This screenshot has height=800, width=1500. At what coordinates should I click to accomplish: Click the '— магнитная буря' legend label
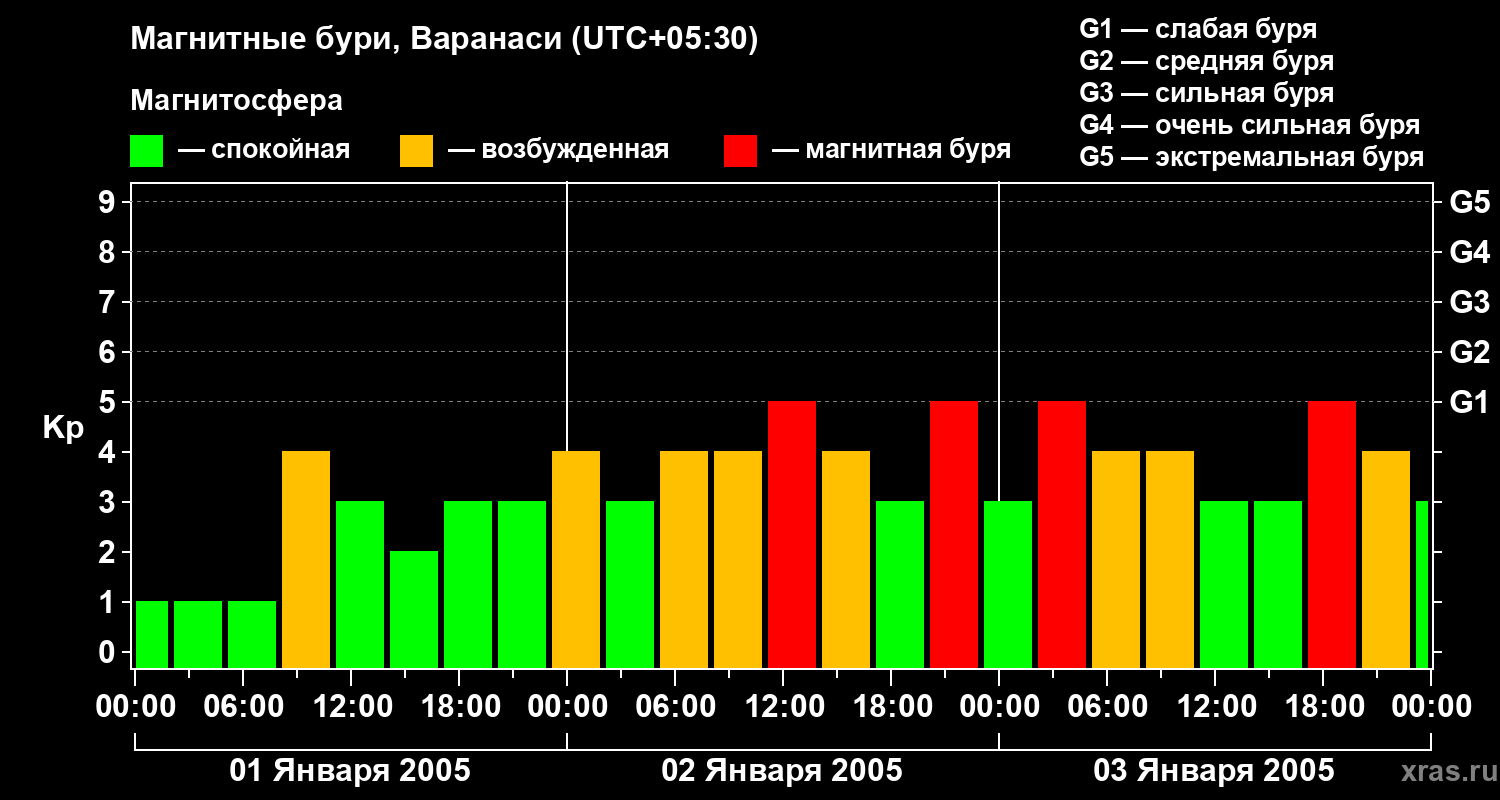click(x=891, y=151)
